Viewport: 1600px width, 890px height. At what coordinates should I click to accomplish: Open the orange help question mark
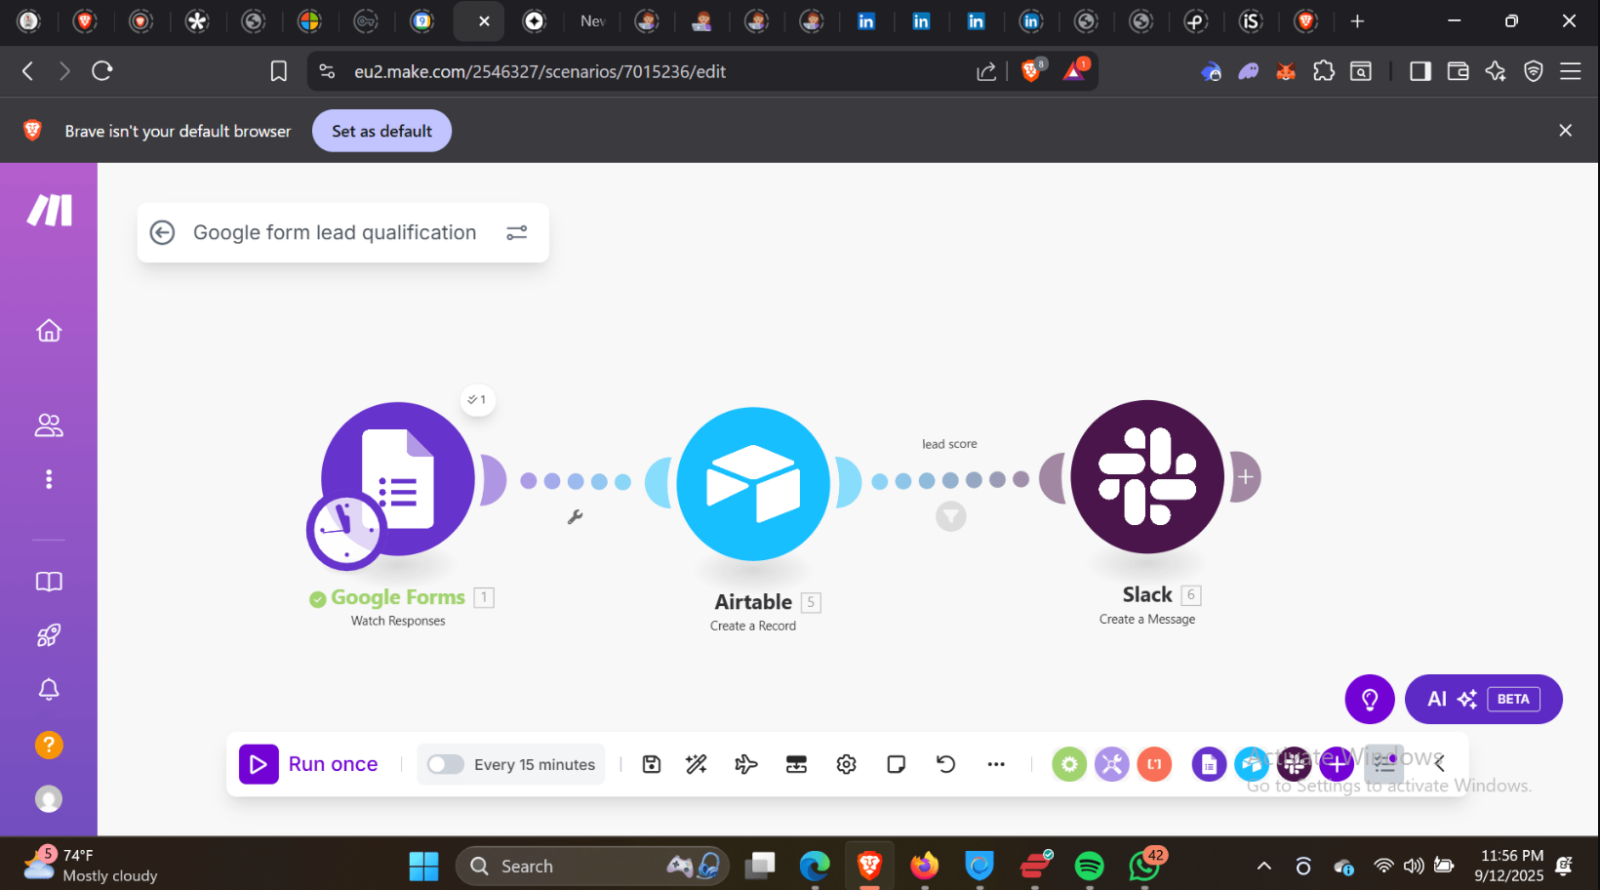click(49, 745)
